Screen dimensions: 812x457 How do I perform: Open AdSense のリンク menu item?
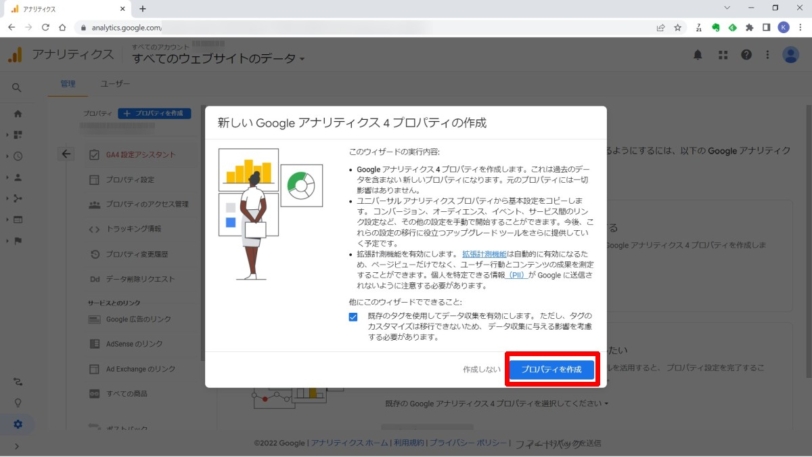(x=134, y=344)
